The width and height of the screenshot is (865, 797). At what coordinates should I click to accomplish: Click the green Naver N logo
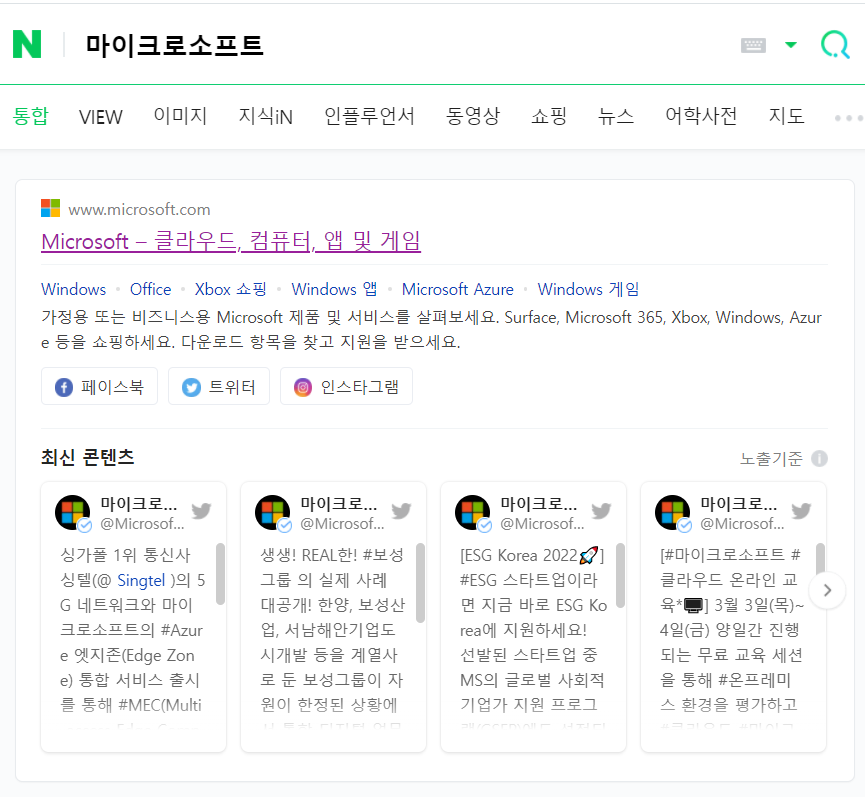[27, 44]
